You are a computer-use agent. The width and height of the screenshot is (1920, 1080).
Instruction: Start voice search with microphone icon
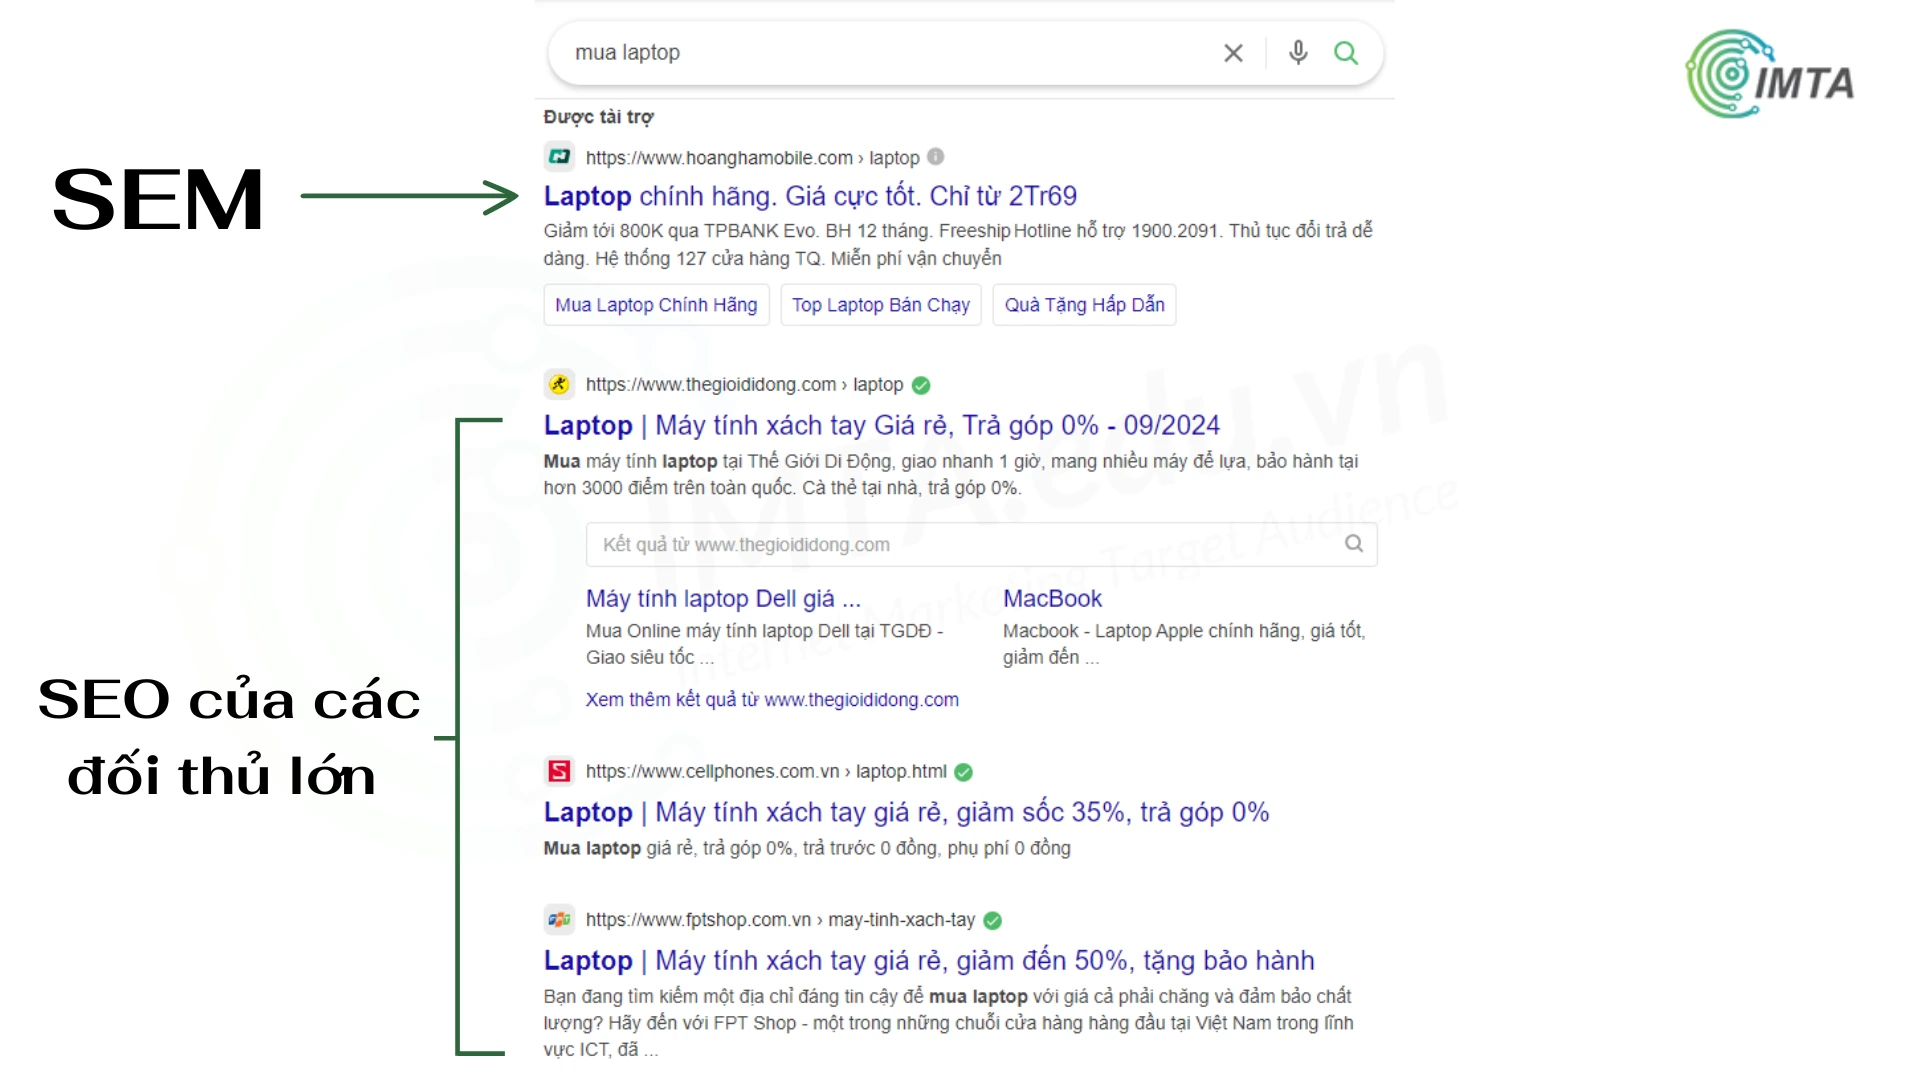tap(1298, 52)
